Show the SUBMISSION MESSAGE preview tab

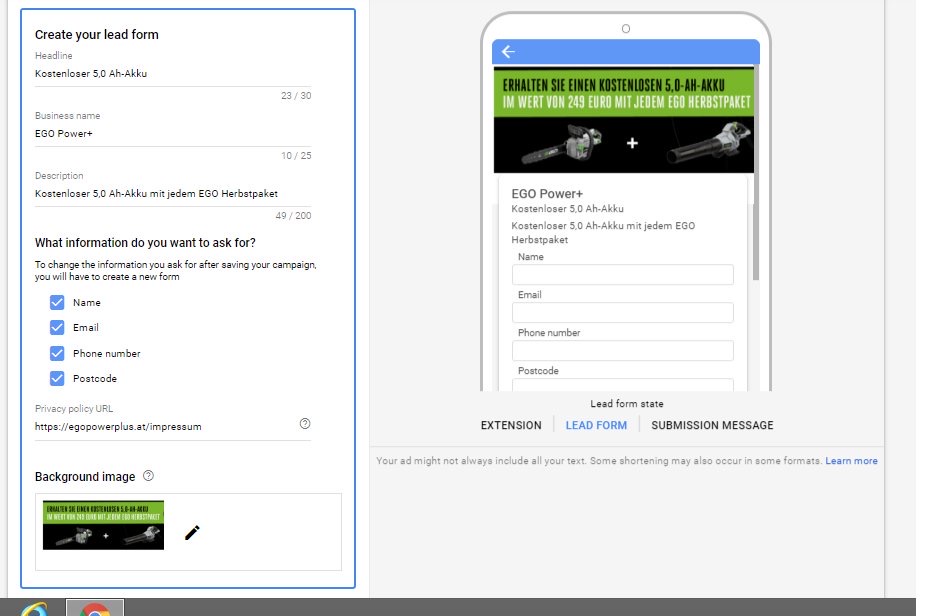(712, 425)
